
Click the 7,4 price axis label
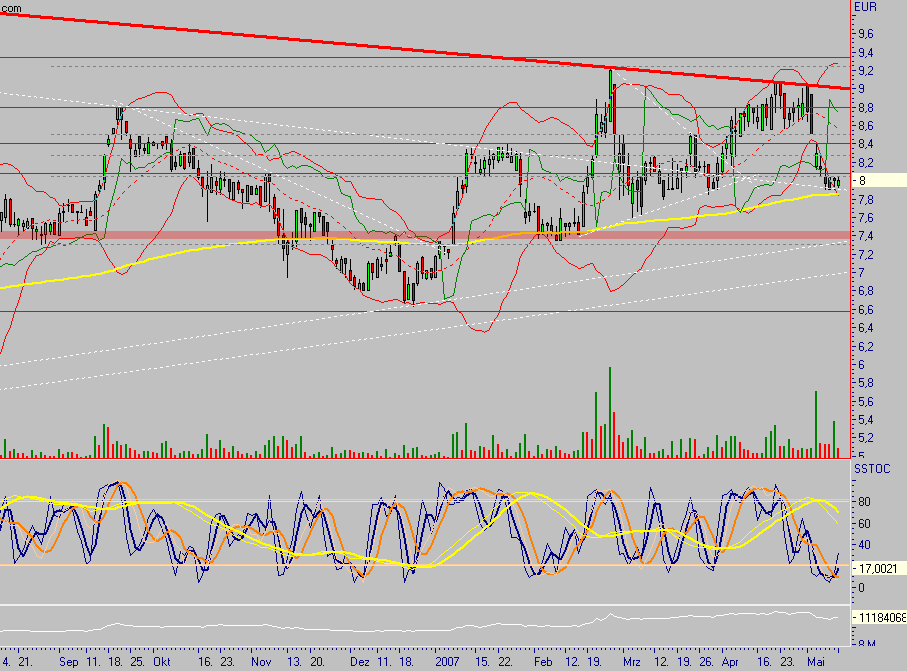[866, 236]
